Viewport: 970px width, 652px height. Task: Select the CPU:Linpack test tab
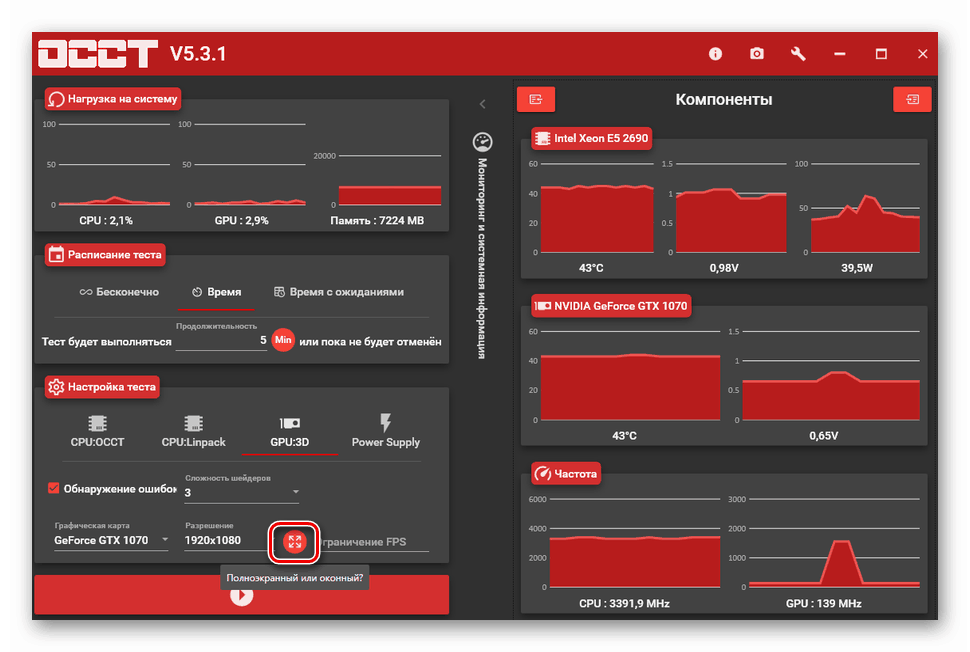[194, 431]
